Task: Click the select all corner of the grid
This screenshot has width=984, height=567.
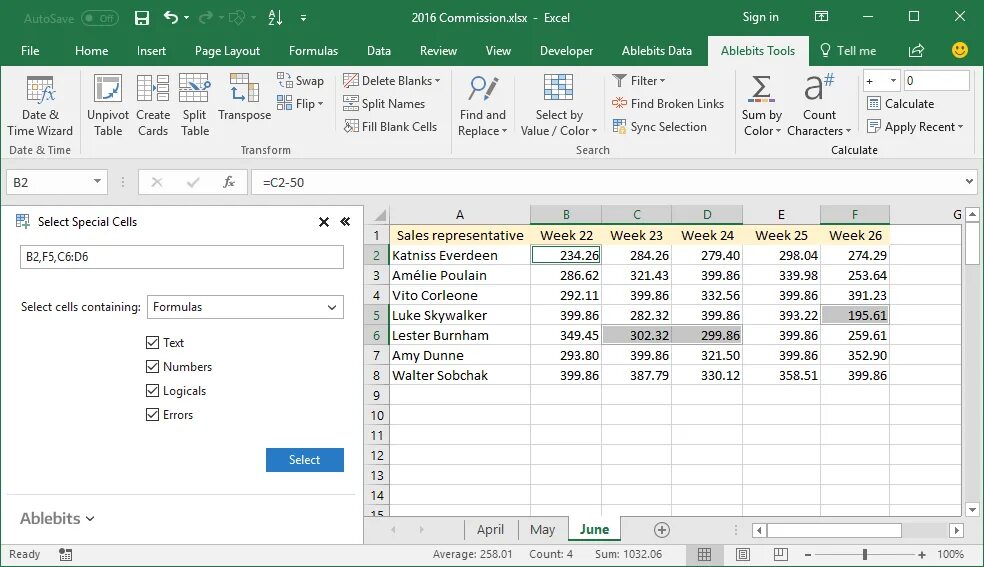Action: tap(379, 215)
